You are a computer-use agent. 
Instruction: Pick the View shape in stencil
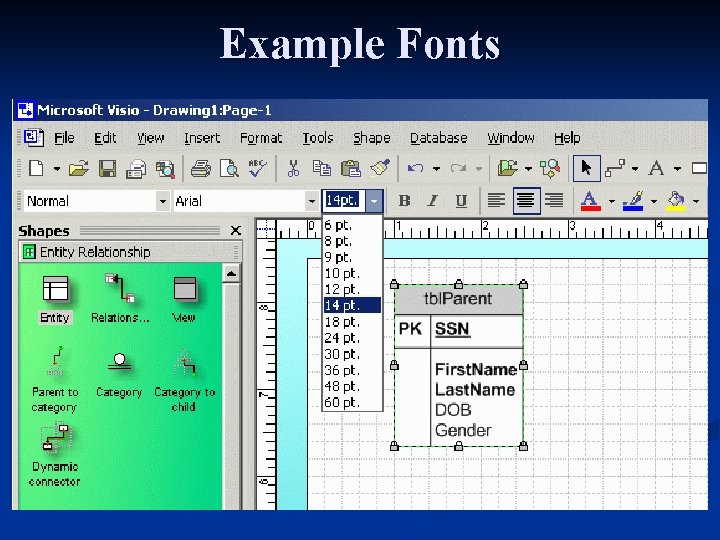pos(184,299)
